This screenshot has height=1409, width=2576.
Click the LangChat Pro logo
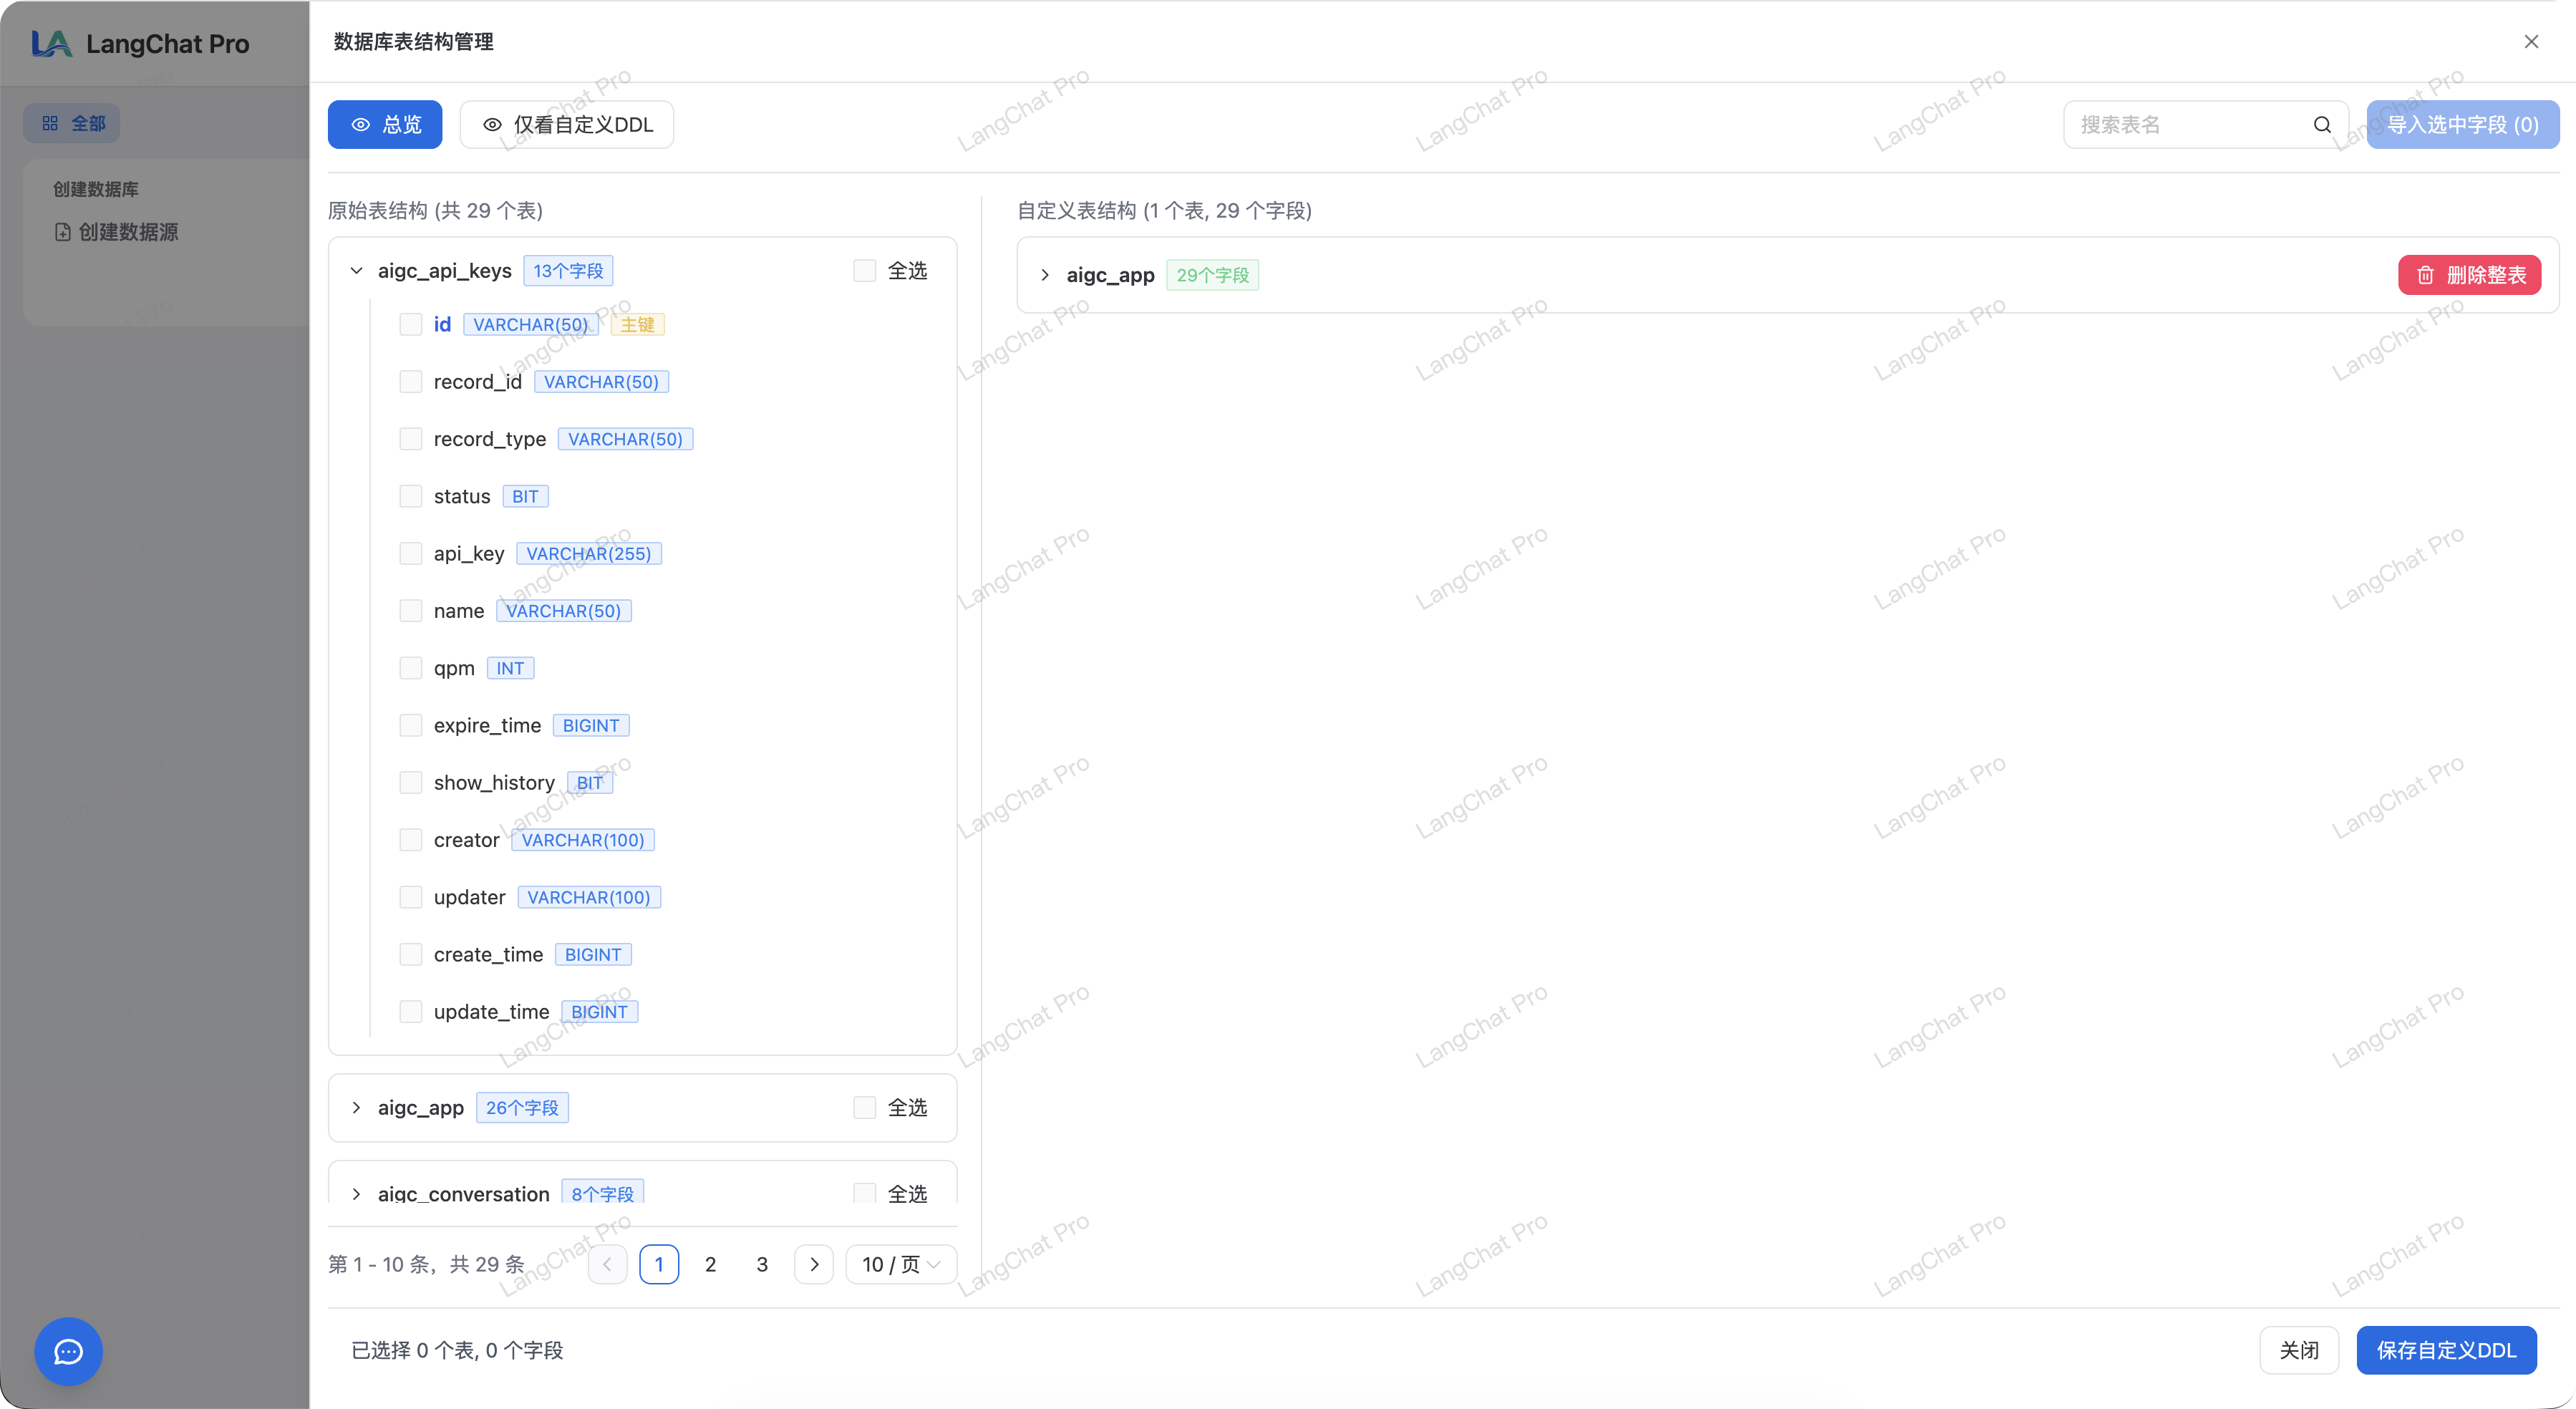[x=51, y=44]
